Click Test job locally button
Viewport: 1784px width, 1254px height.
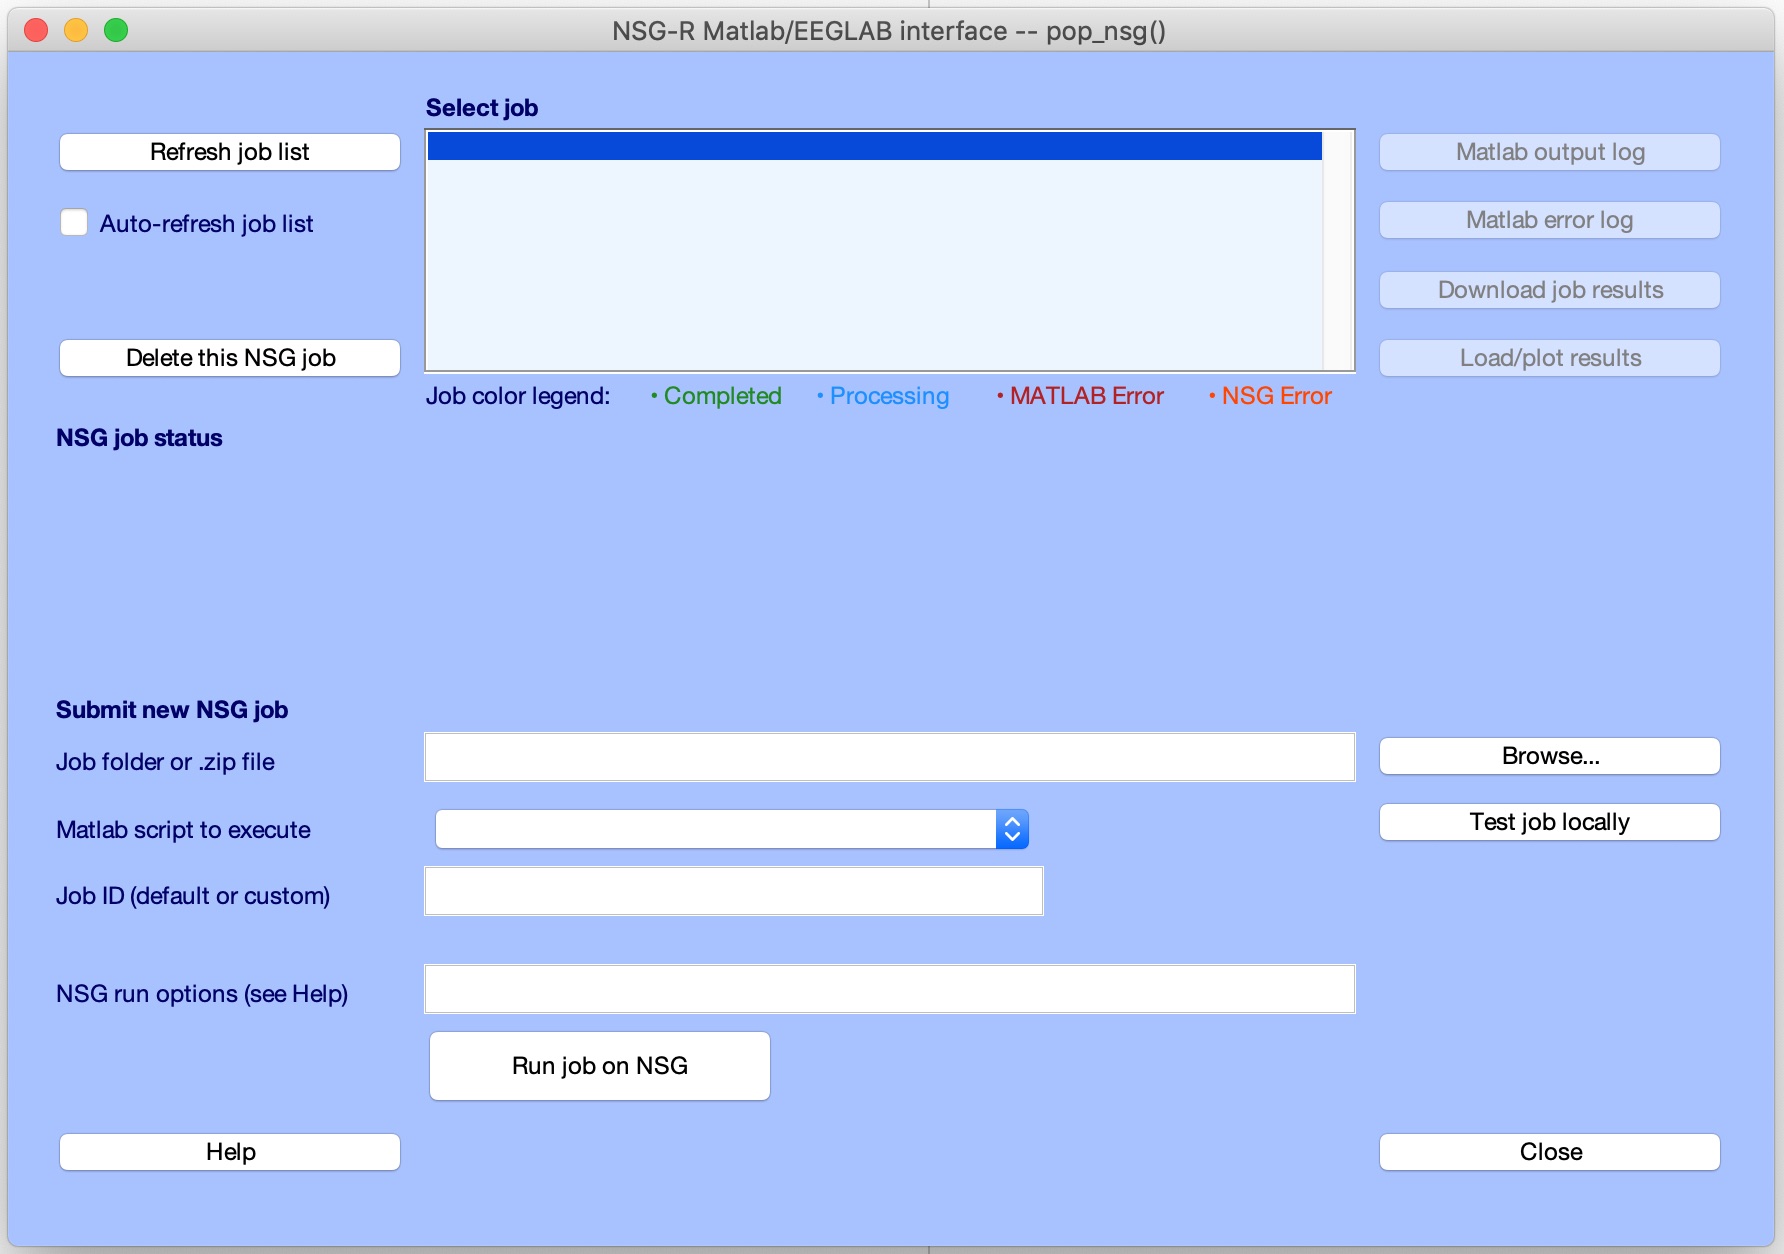click(1550, 822)
